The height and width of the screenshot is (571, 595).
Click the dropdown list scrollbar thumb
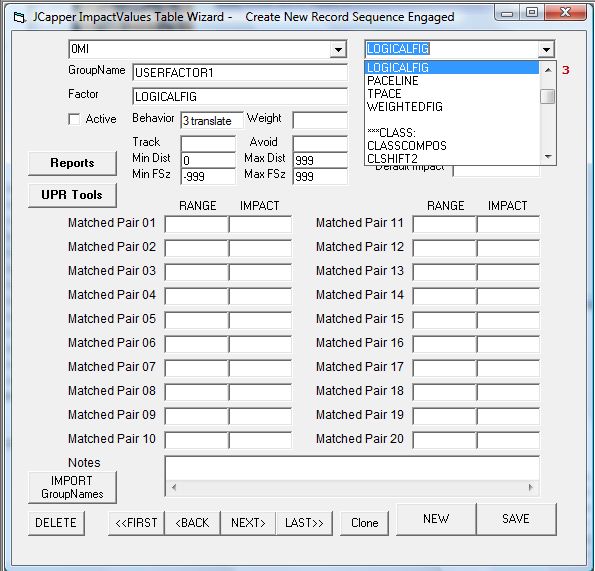548,96
